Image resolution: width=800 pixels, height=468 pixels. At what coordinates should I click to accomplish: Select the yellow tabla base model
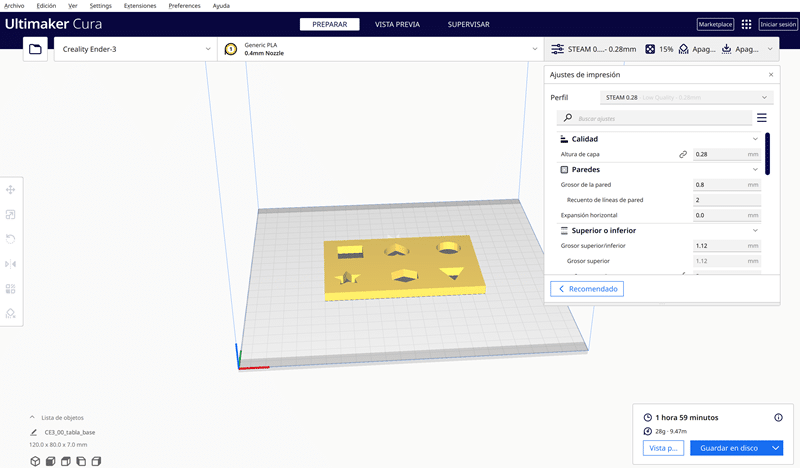[x=404, y=268]
